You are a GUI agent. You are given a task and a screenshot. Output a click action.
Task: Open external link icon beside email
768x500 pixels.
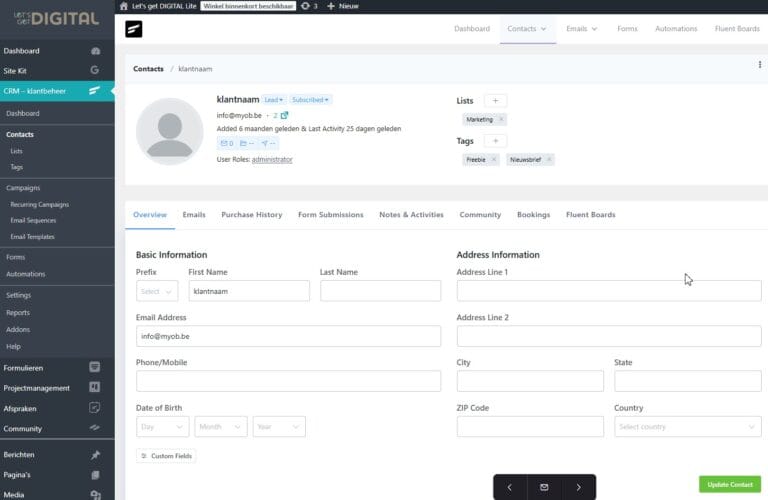coord(284,115)
